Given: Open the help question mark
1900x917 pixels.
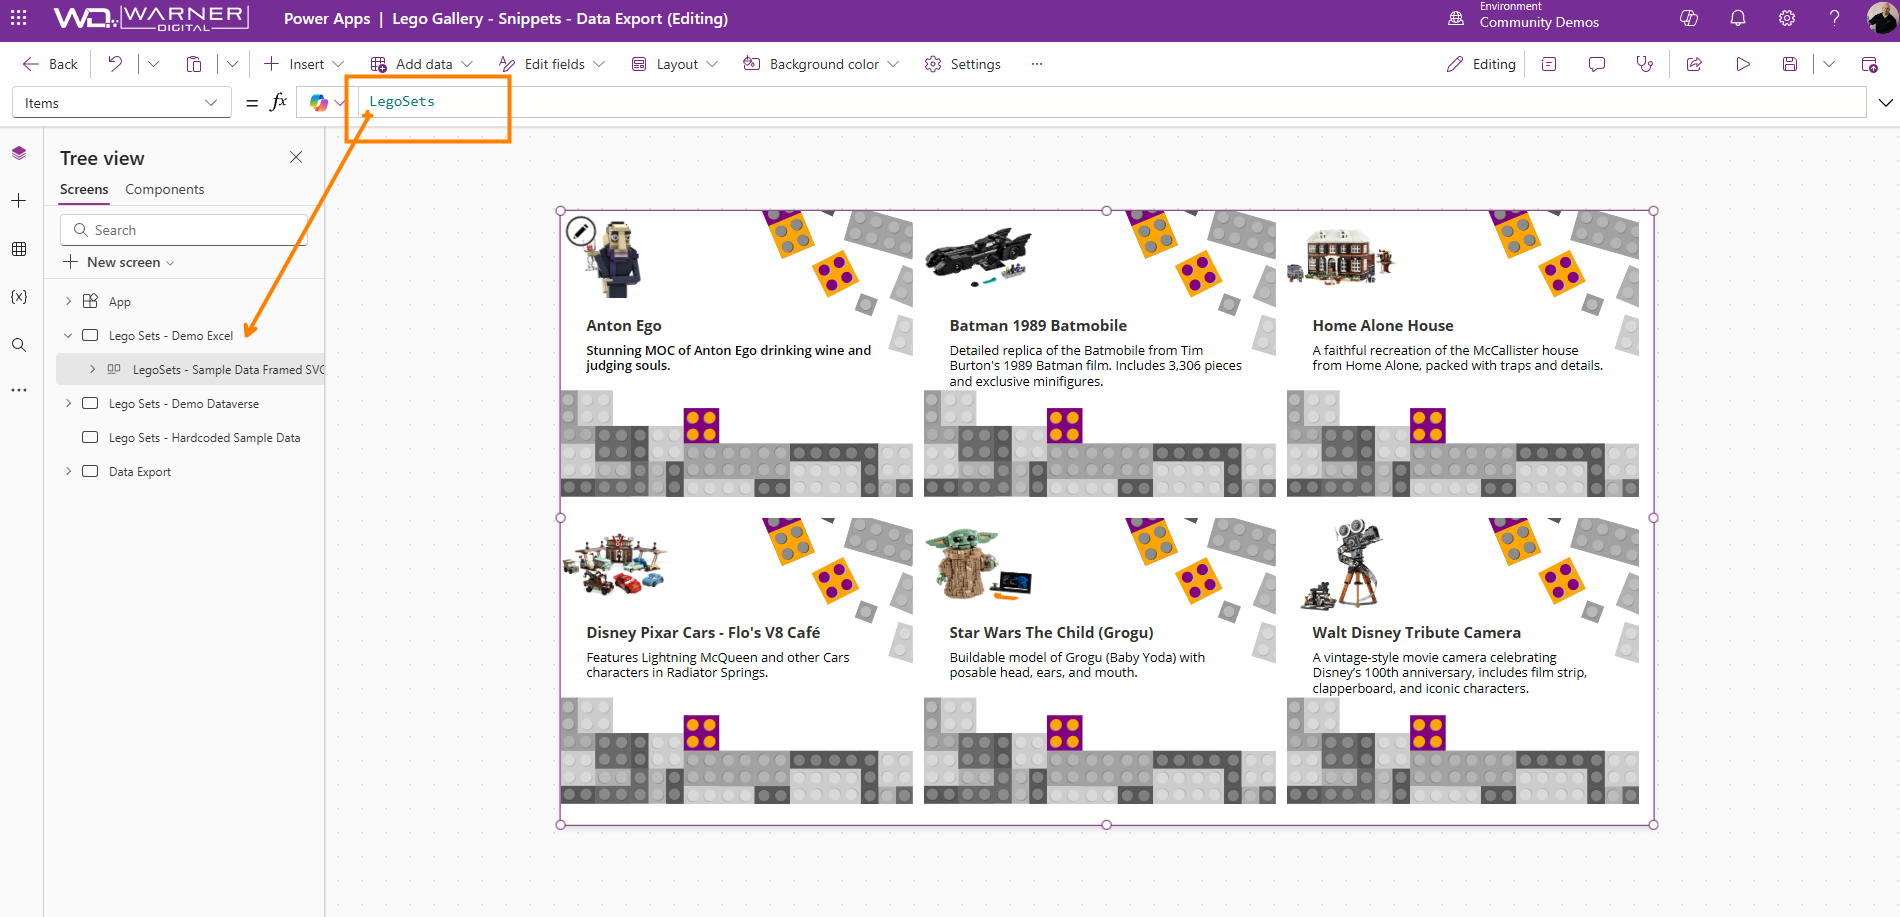Looking at the screenshot, I should 1835,18.
